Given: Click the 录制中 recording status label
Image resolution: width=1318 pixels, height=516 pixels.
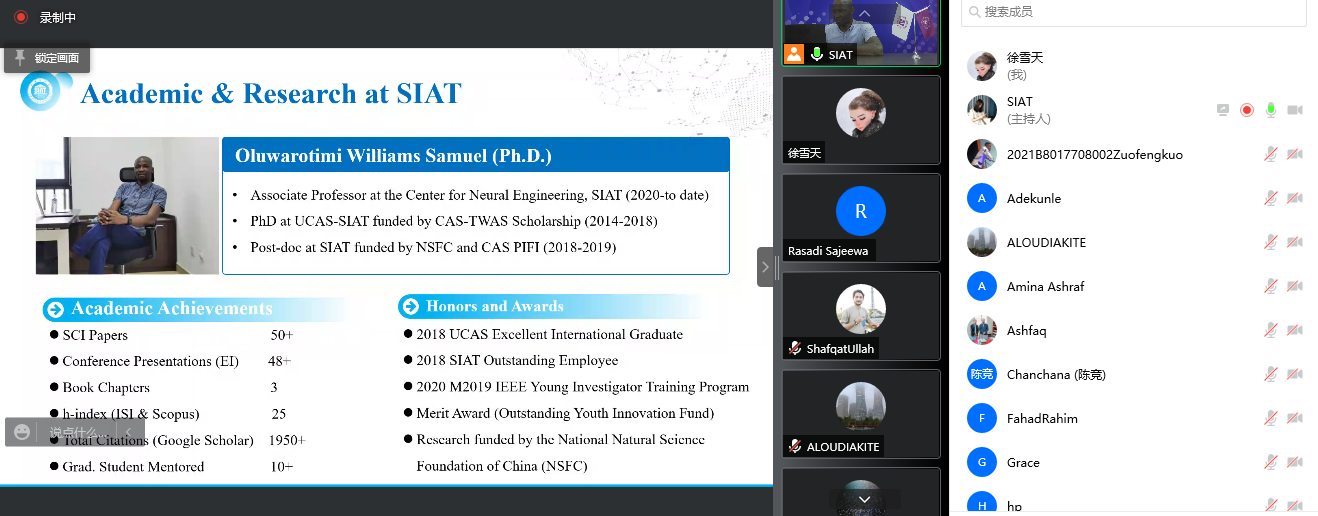Looking at the screenshot, I should pyautogui.click(x=58, y=18).
